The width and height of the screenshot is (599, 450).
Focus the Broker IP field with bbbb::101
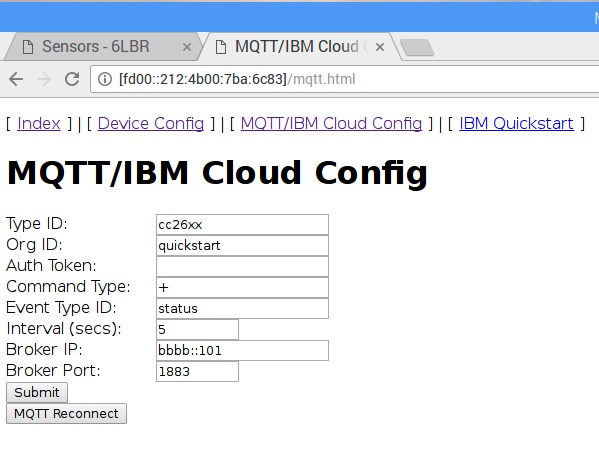coord(242,350)
